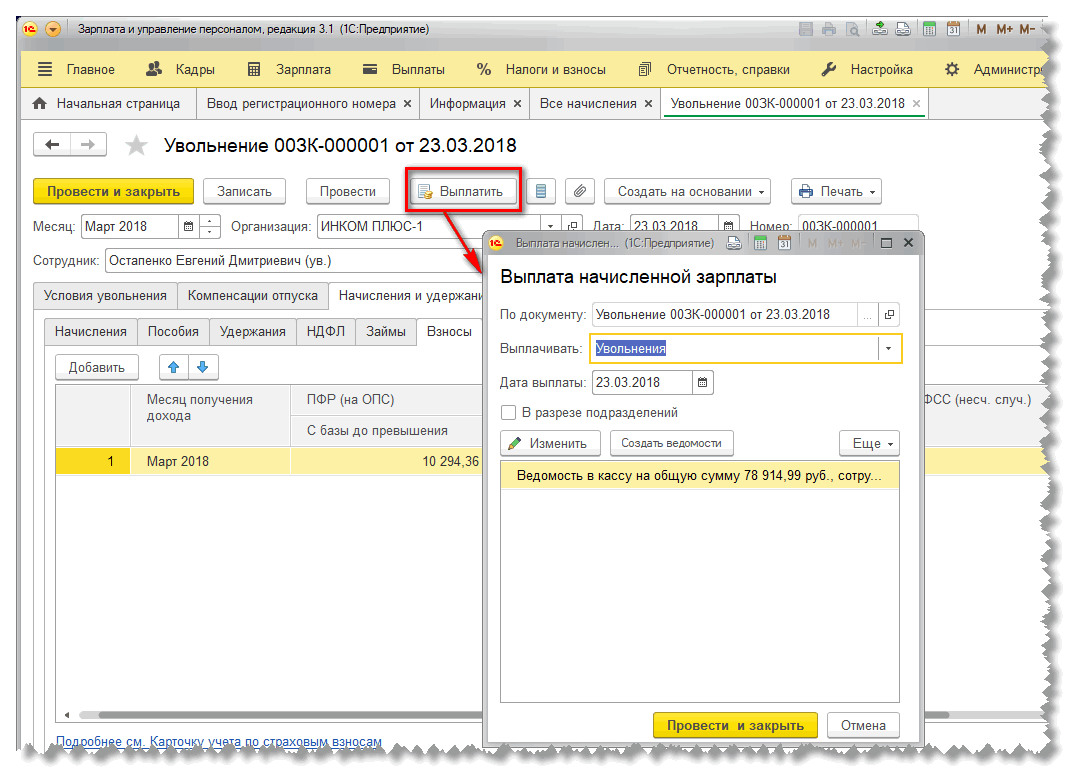Expand the Еще dropdown in dialog
The width and height of the screenshot is (1074, 777).
(870, 443)
